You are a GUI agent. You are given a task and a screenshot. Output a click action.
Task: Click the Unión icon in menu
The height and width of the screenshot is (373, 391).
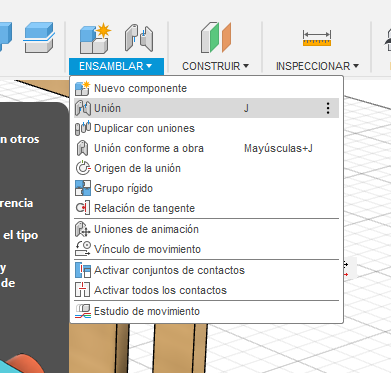coord(82,108)
